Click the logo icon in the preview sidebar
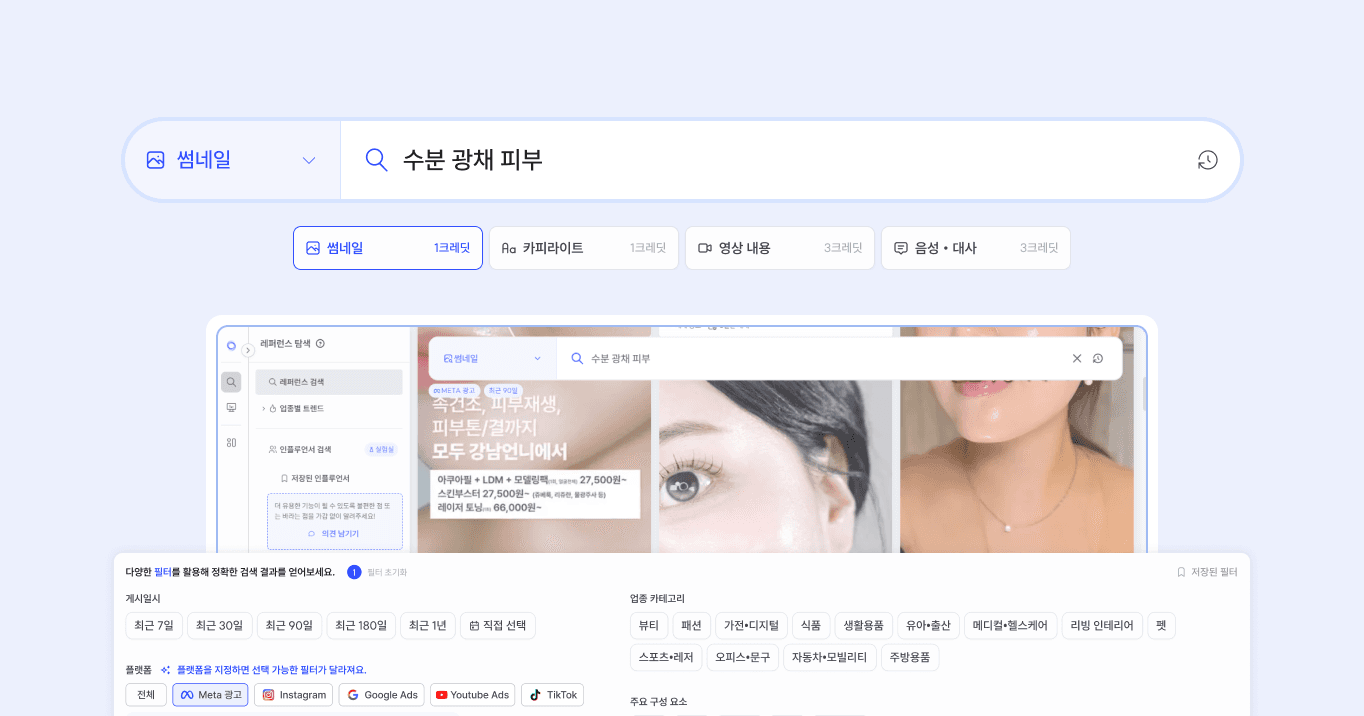Screen dimensions: 1364x716 pyautogui.click(x=231, y=345)
